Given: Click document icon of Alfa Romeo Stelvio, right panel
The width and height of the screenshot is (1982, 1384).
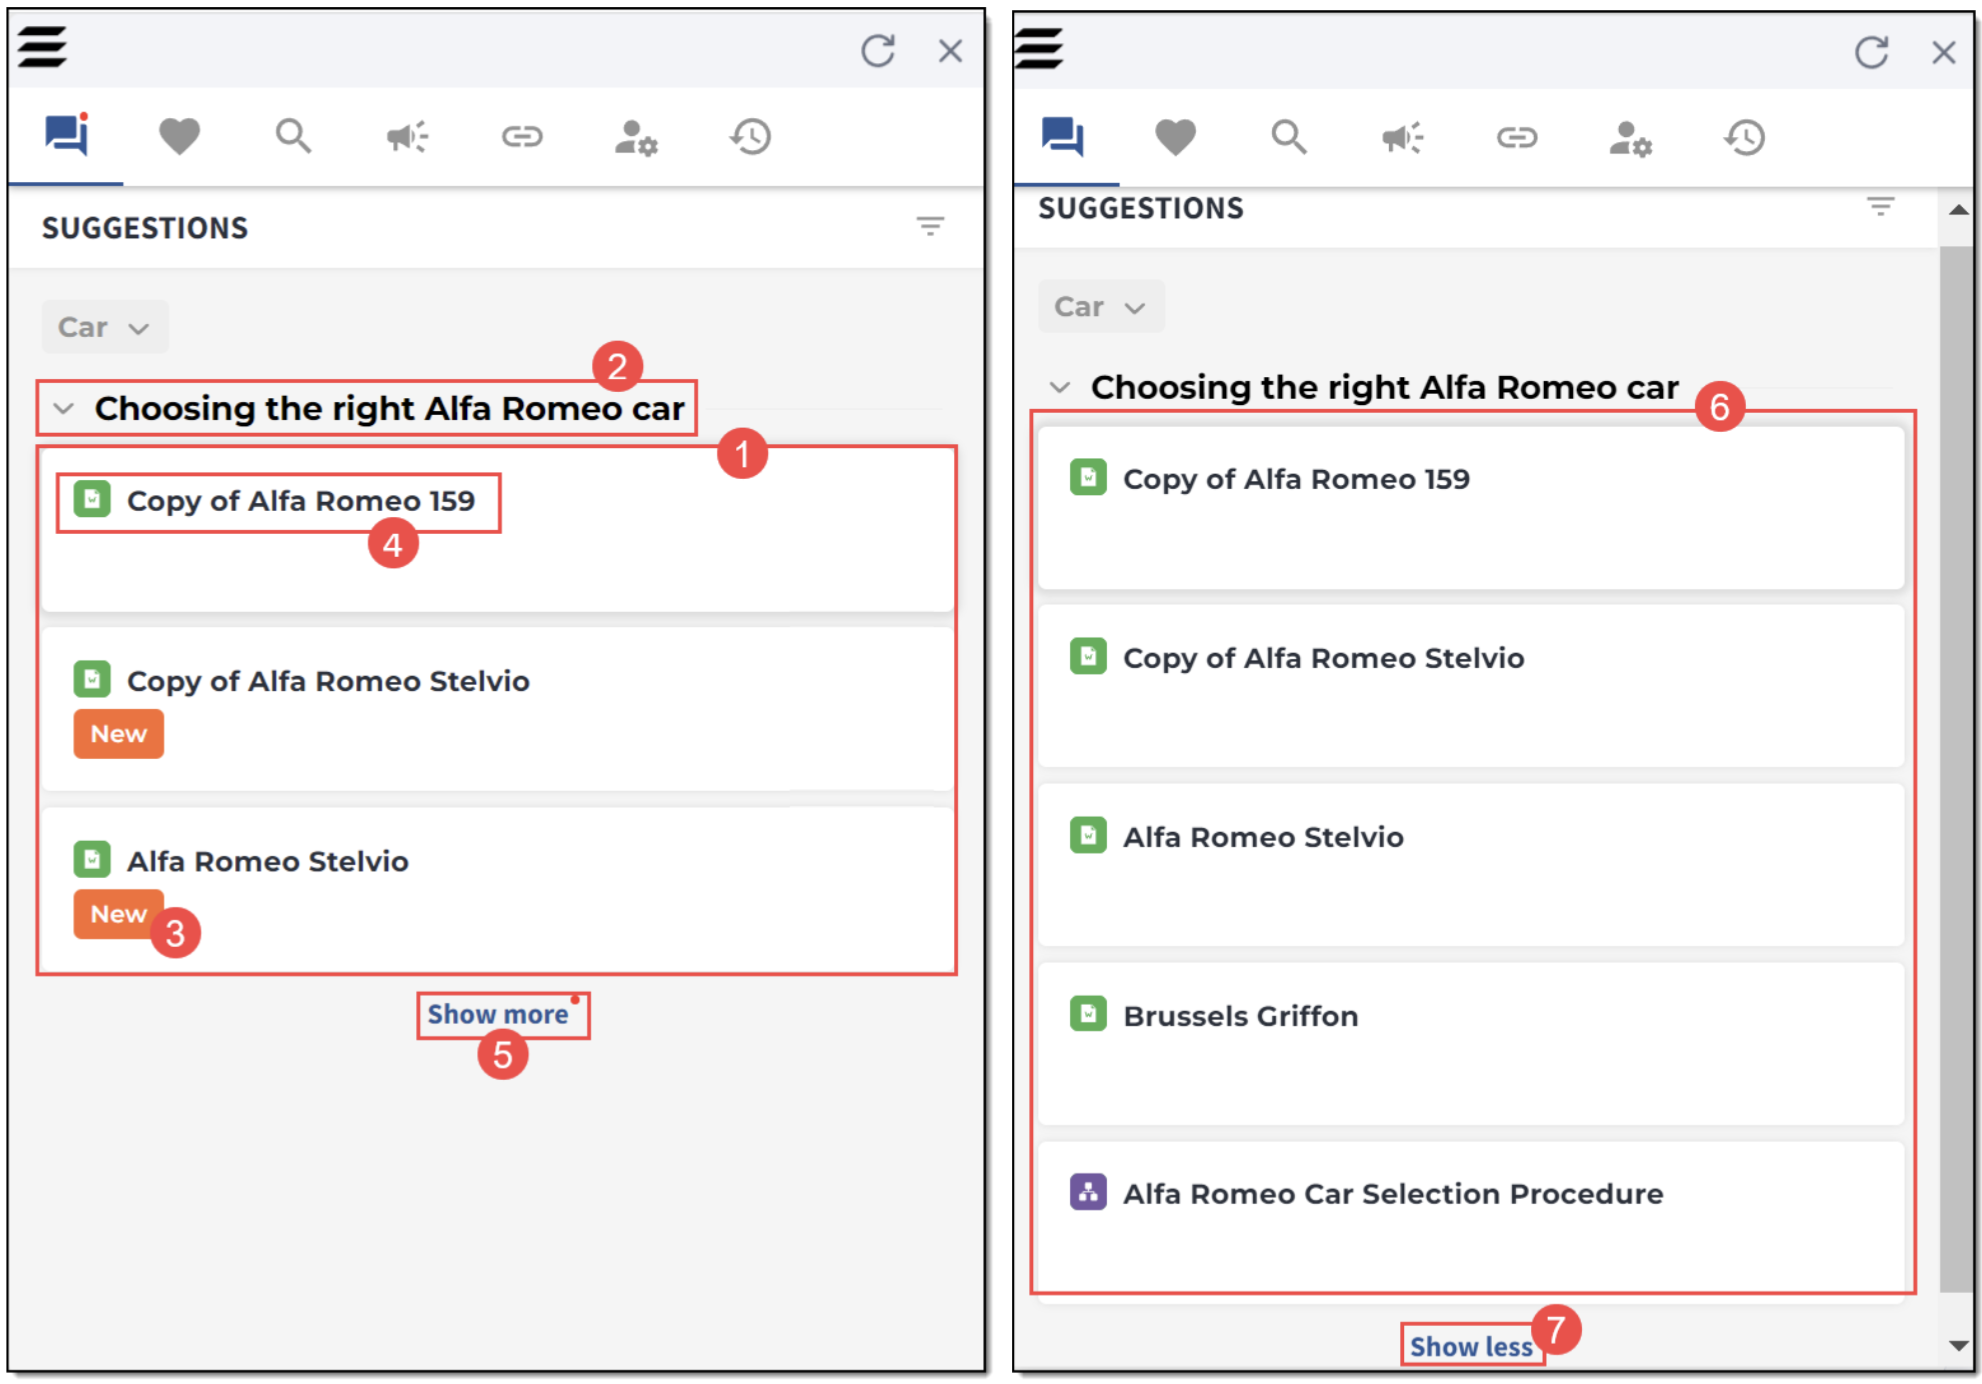Looking at the screenshot, I should 1088,835.
